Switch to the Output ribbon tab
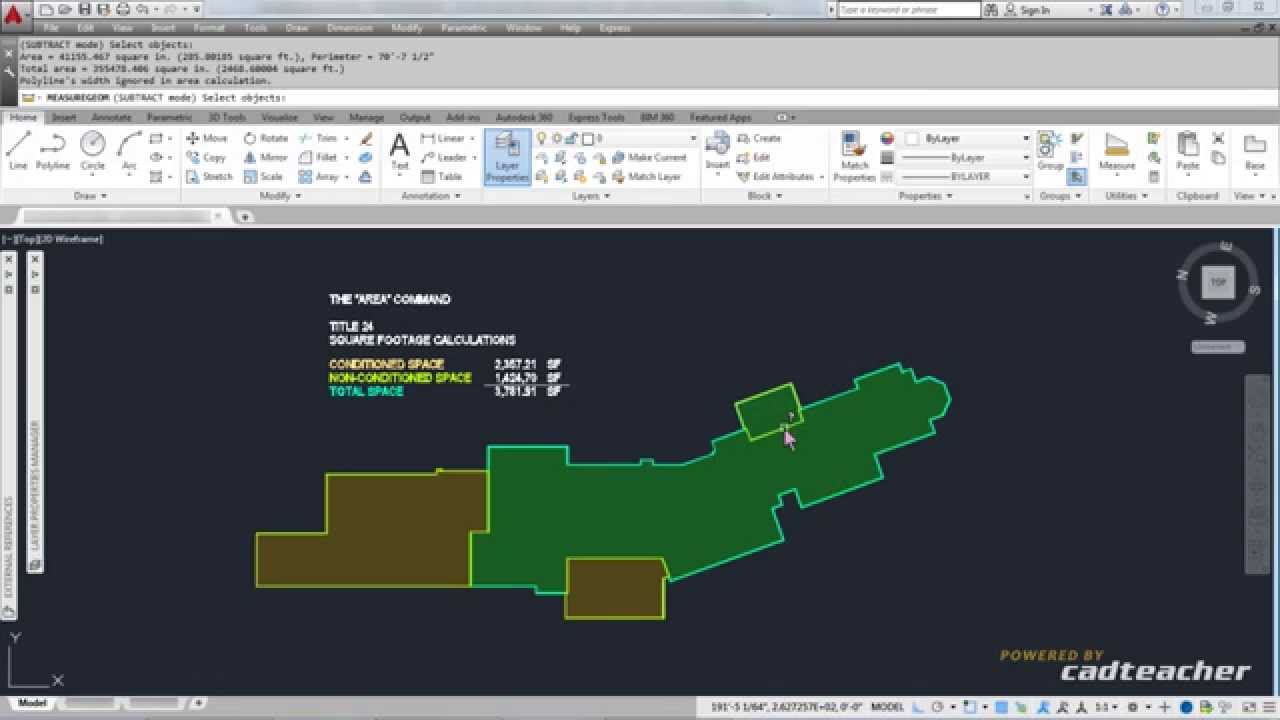 pos(414,117)
